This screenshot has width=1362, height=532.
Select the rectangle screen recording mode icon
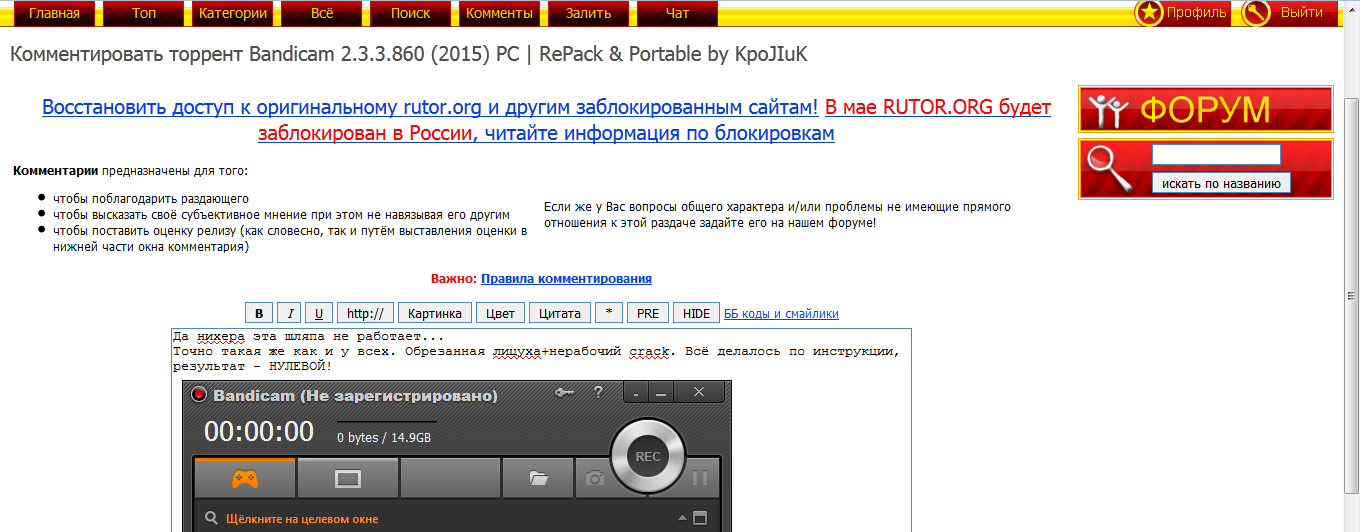pyautogui.click(x=347, y=479)
